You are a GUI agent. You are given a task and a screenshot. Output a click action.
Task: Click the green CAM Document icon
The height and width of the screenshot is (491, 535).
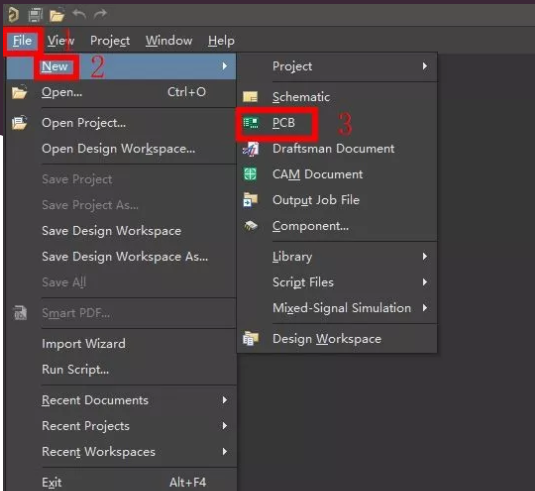pyautogui.click(x=250, y=174)
